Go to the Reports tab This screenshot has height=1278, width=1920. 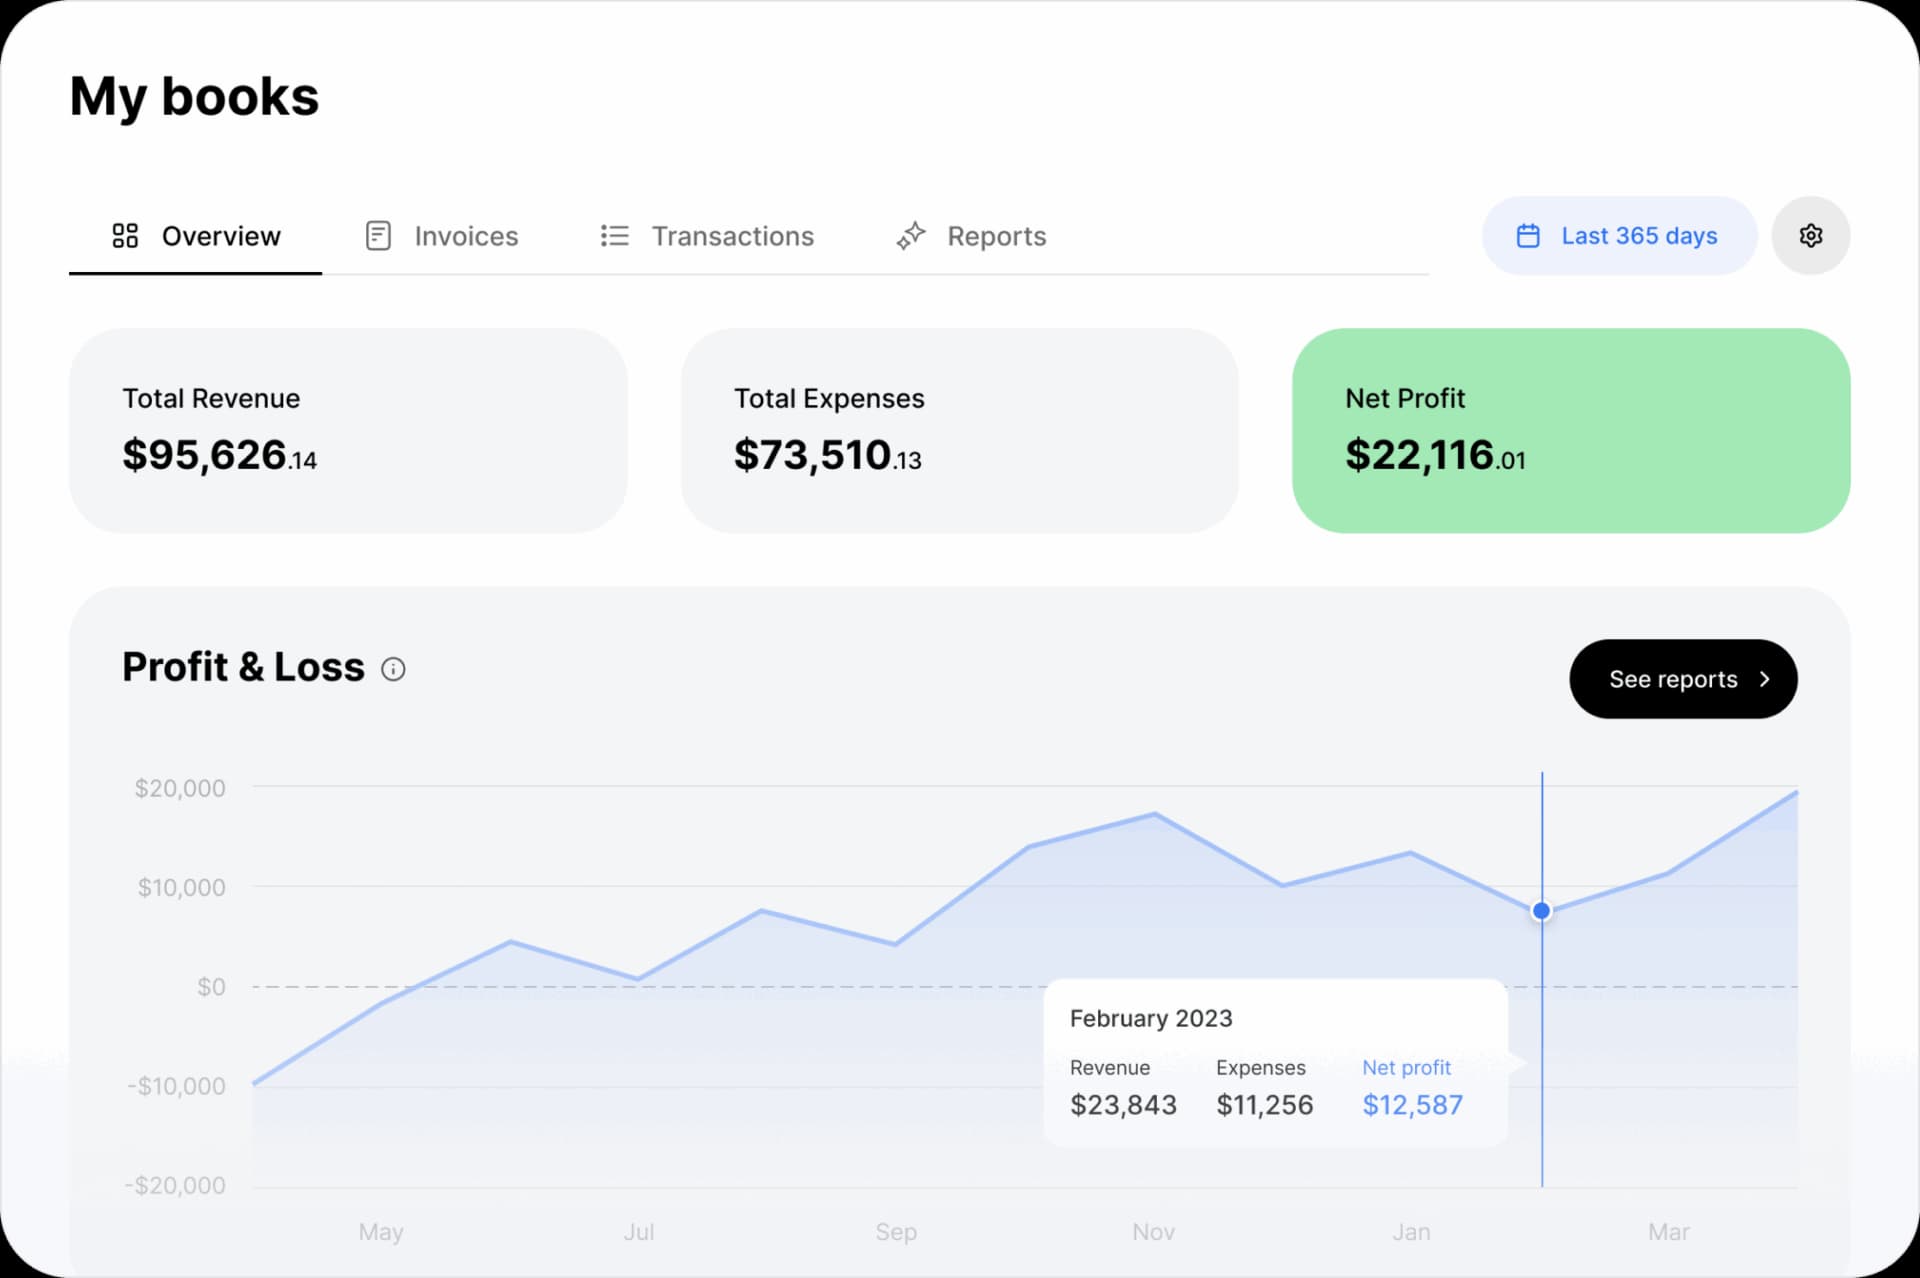tap(996, 236)
